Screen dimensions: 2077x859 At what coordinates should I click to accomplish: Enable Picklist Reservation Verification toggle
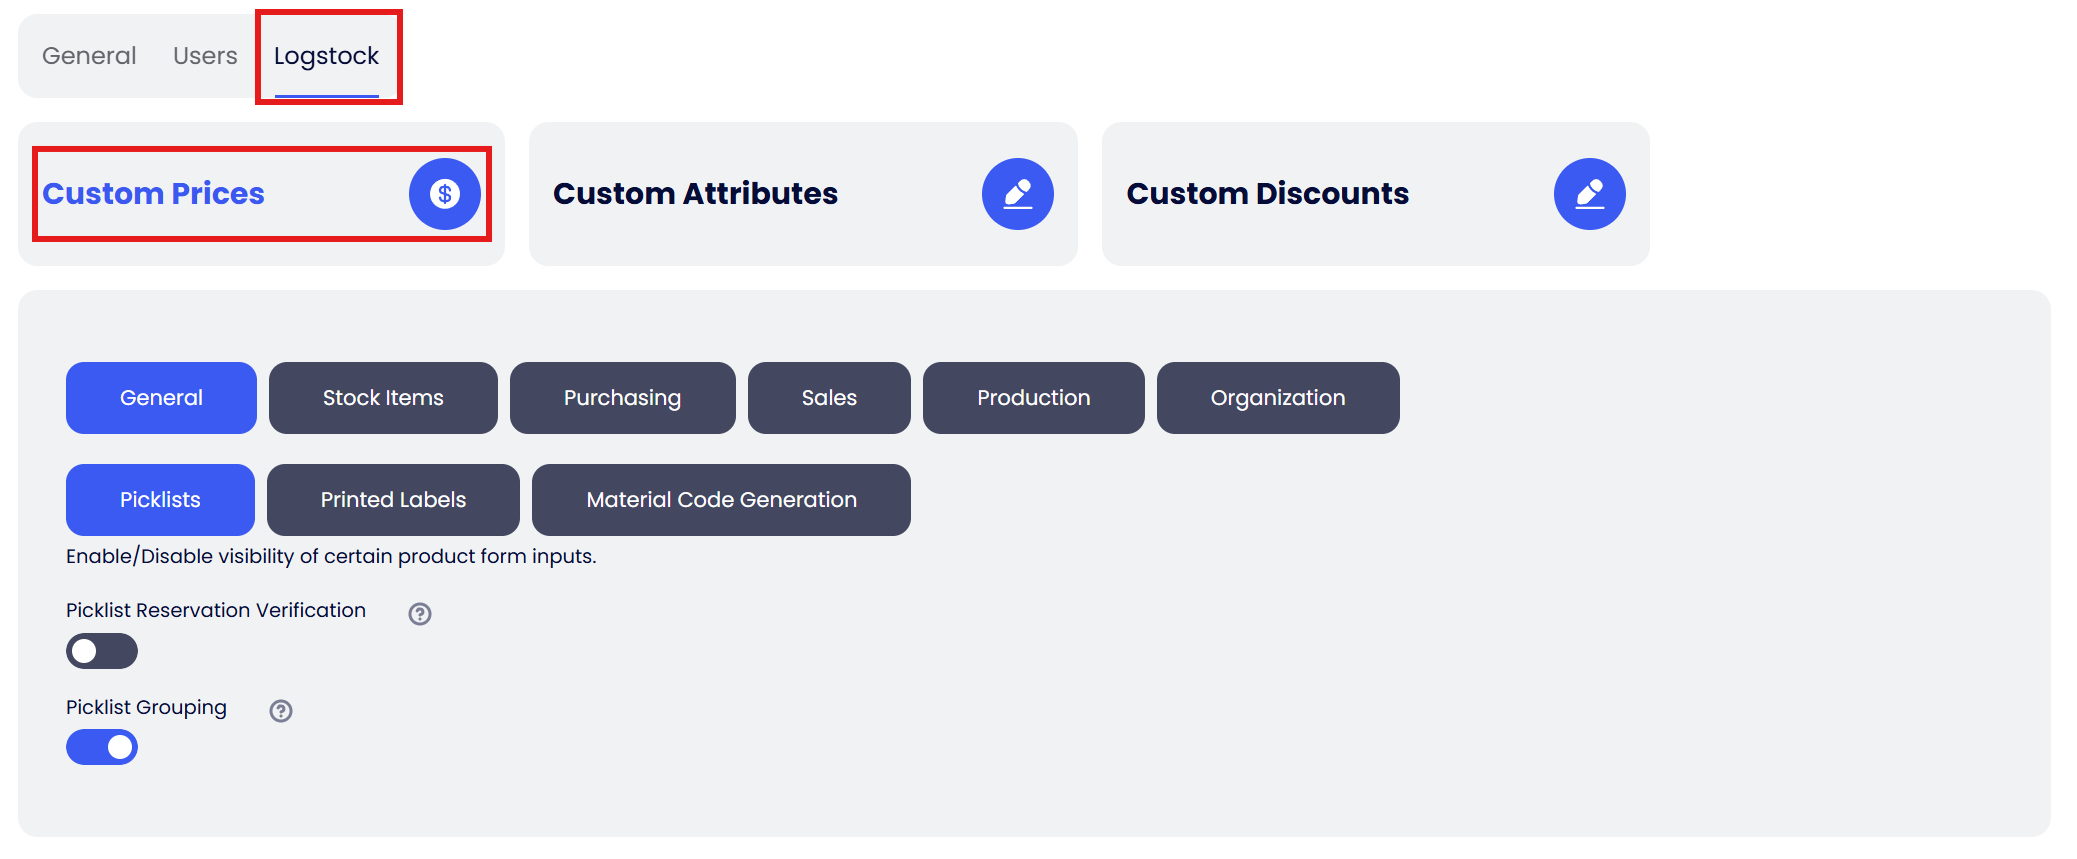(x=102, y=651)
